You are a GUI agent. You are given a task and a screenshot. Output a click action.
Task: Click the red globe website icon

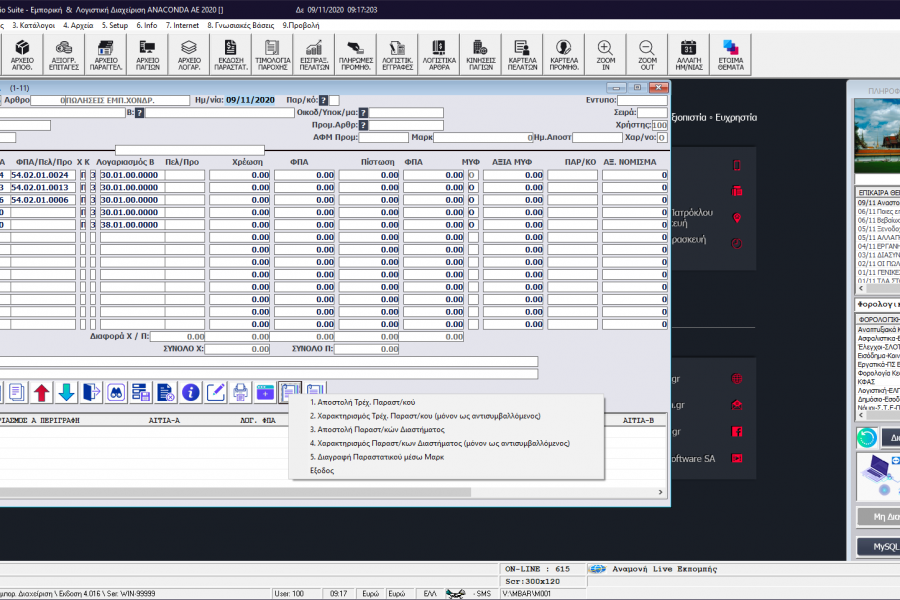tap(737, 378)
